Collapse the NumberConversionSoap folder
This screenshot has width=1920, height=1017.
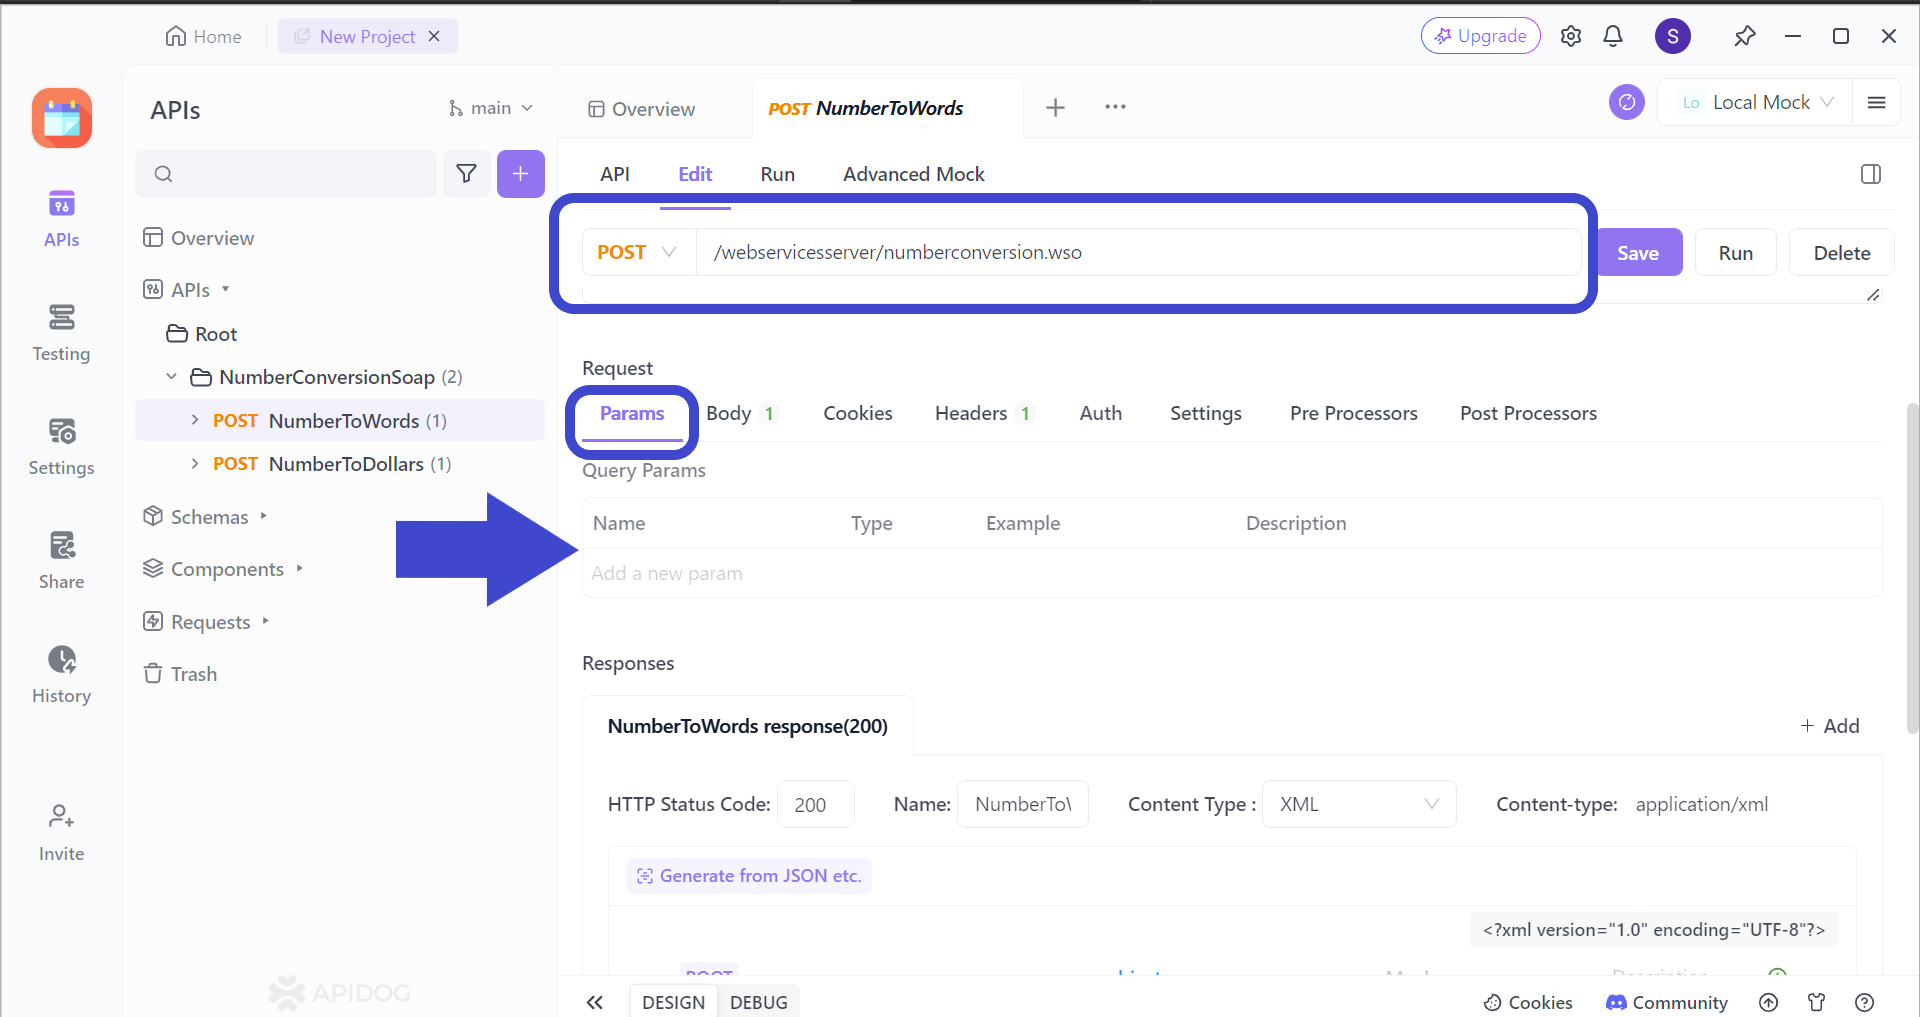(171, 377)
